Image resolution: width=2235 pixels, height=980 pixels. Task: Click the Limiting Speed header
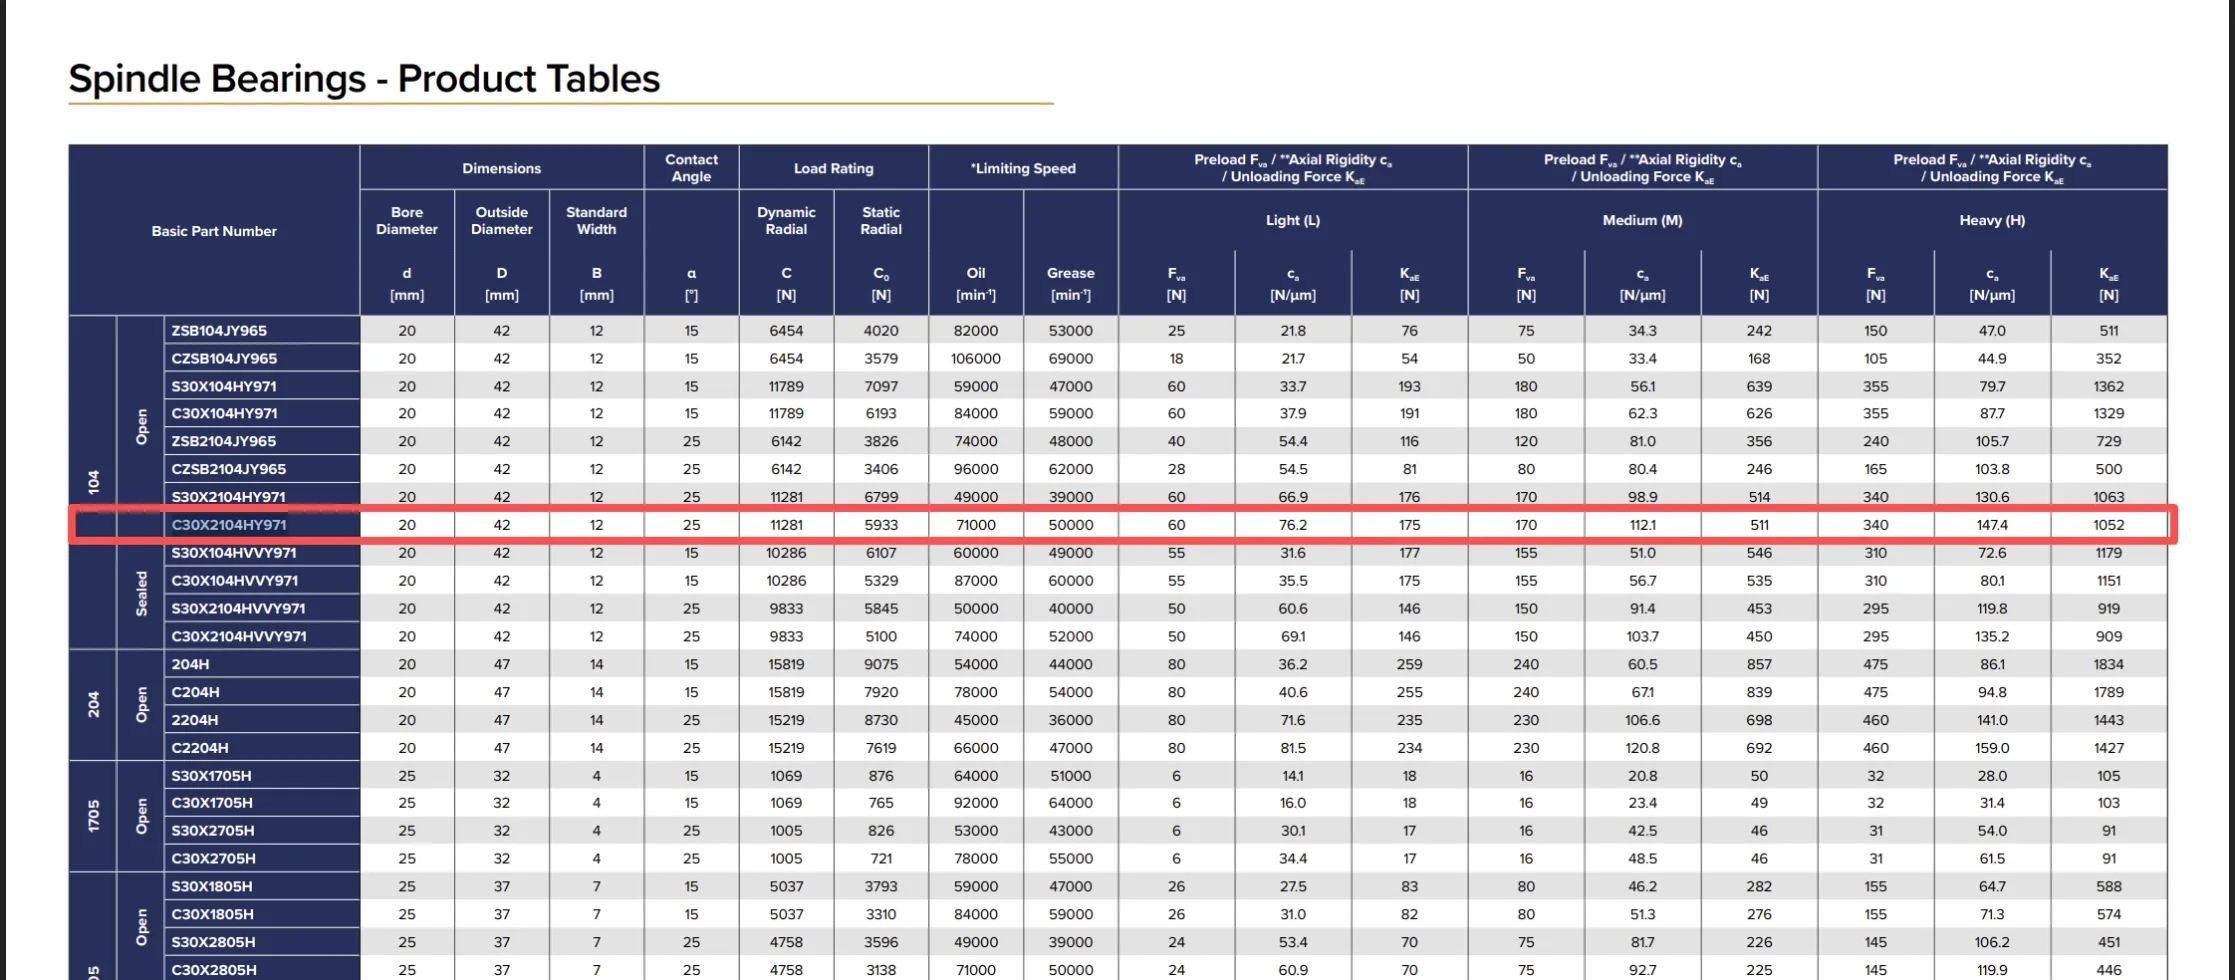tap(1023, 168)
